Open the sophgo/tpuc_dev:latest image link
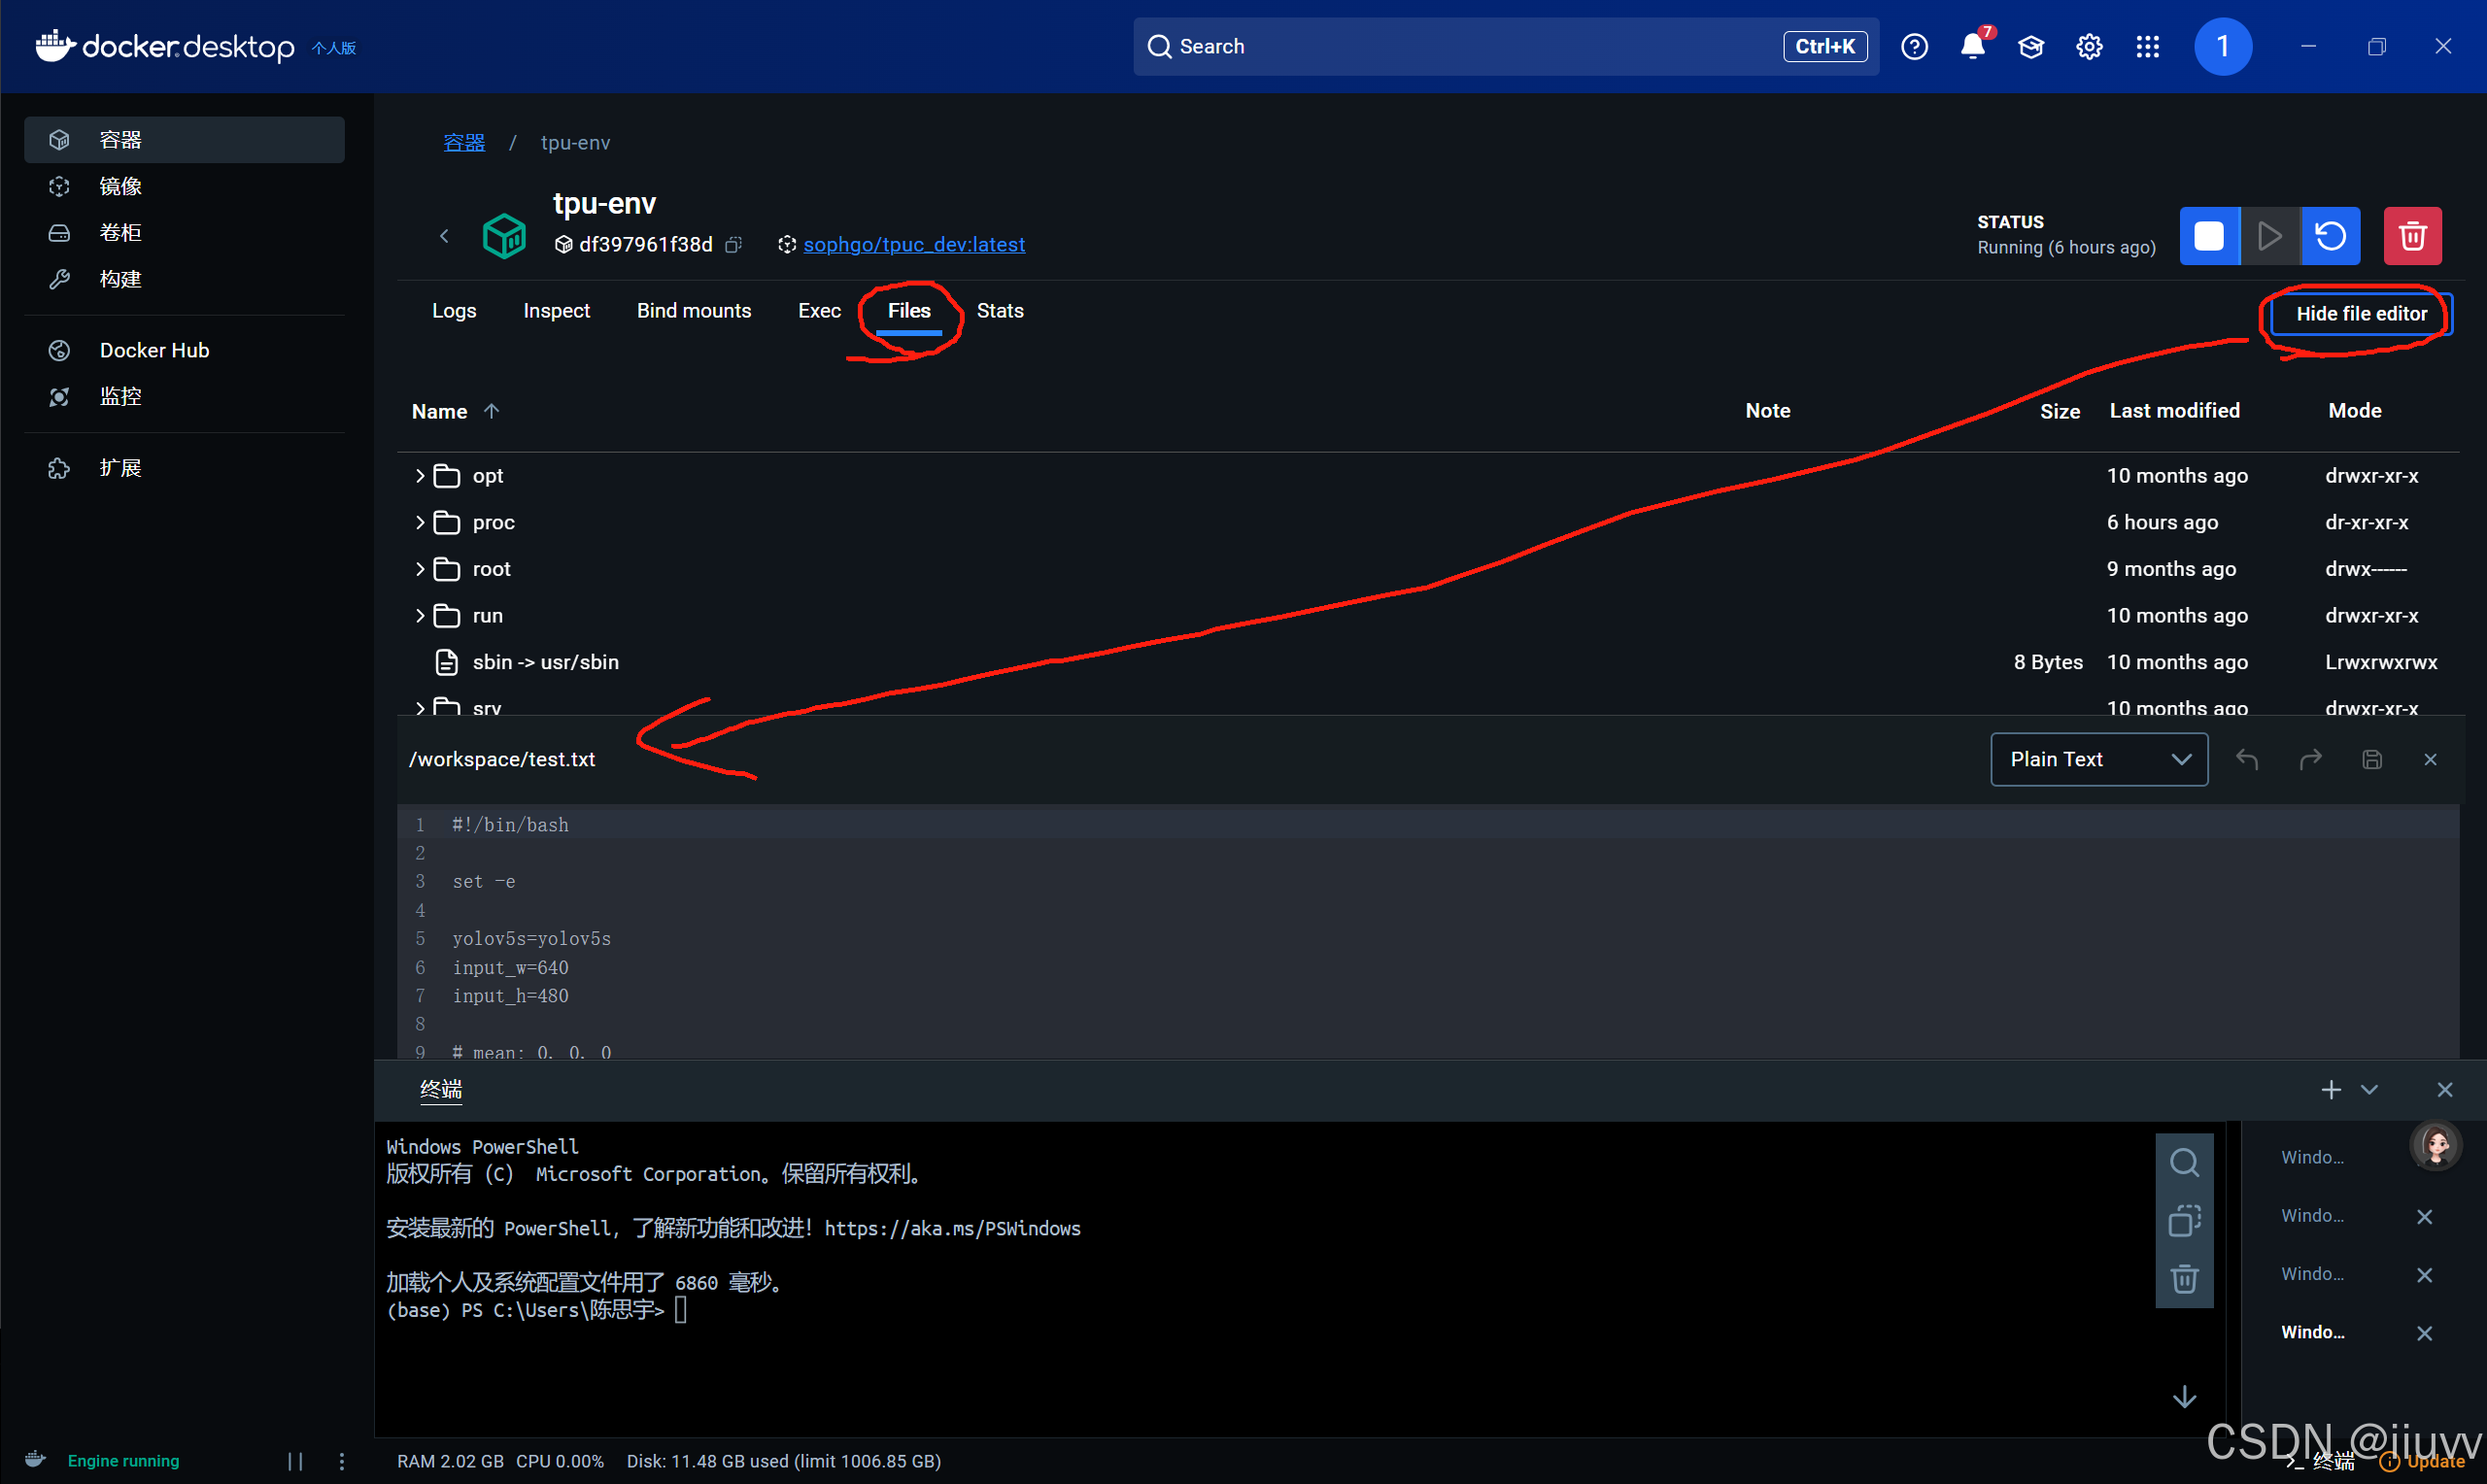This screenshot has width=2487, height=1484. 914,245
